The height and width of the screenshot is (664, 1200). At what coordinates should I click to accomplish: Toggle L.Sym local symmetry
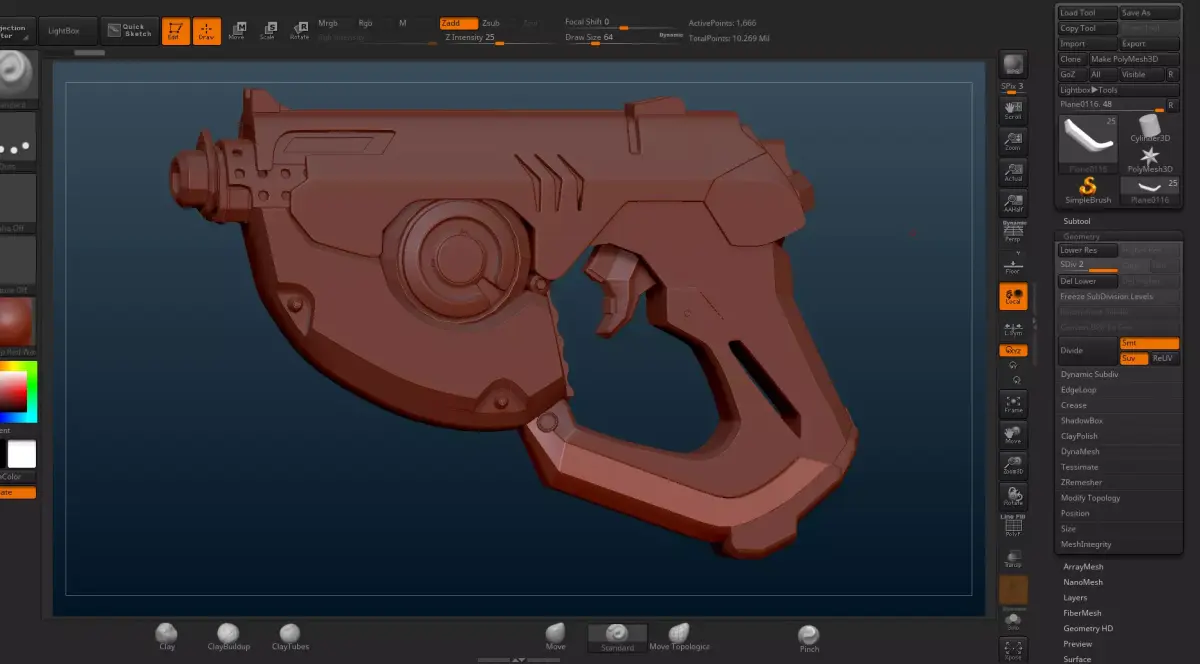(x=1013, y=328)
